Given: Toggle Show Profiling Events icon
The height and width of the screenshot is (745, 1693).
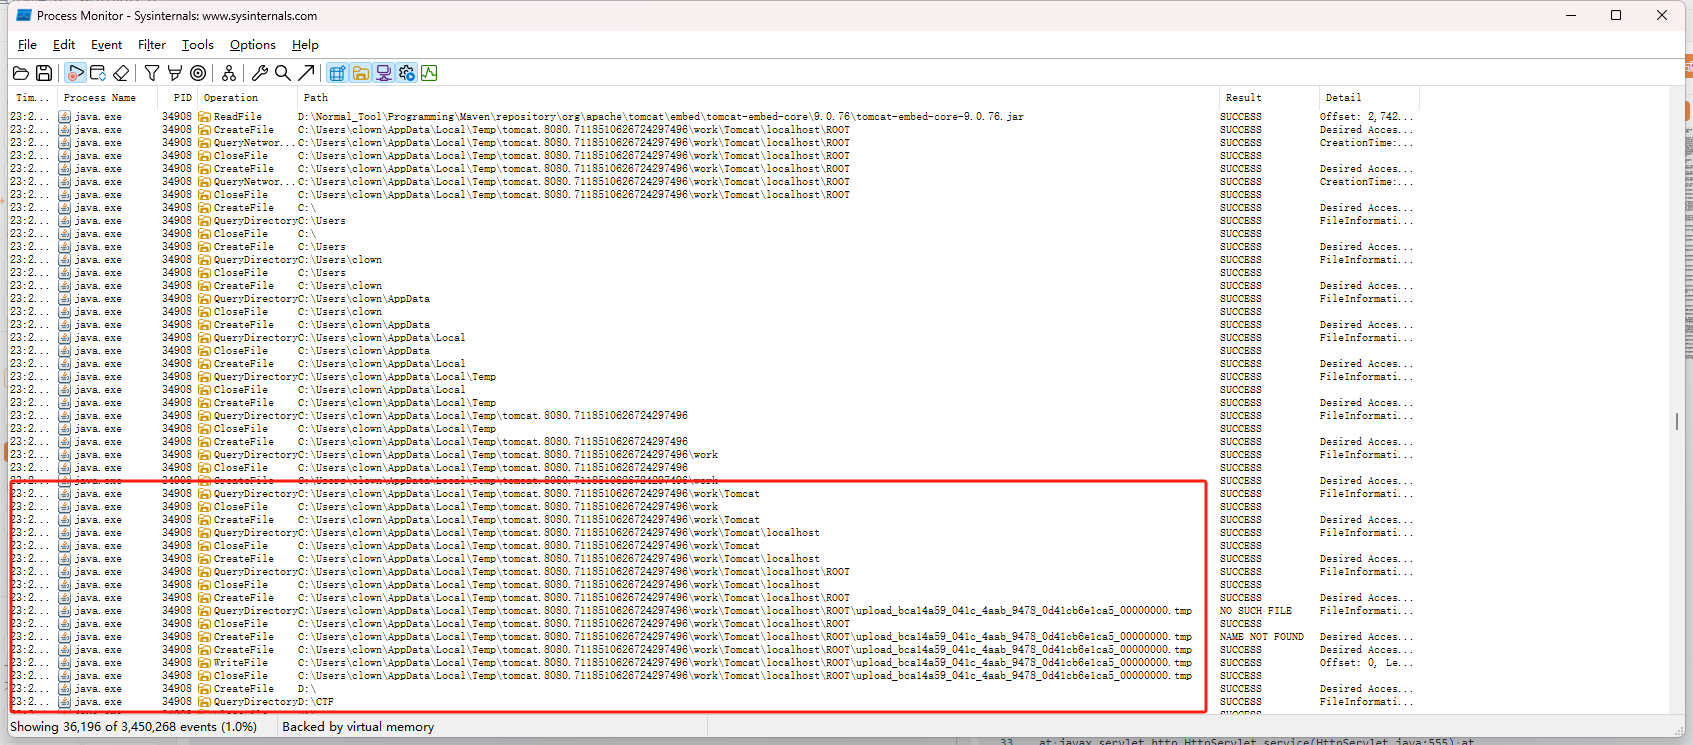Looking at the screenshot, I should coord(429,73).
